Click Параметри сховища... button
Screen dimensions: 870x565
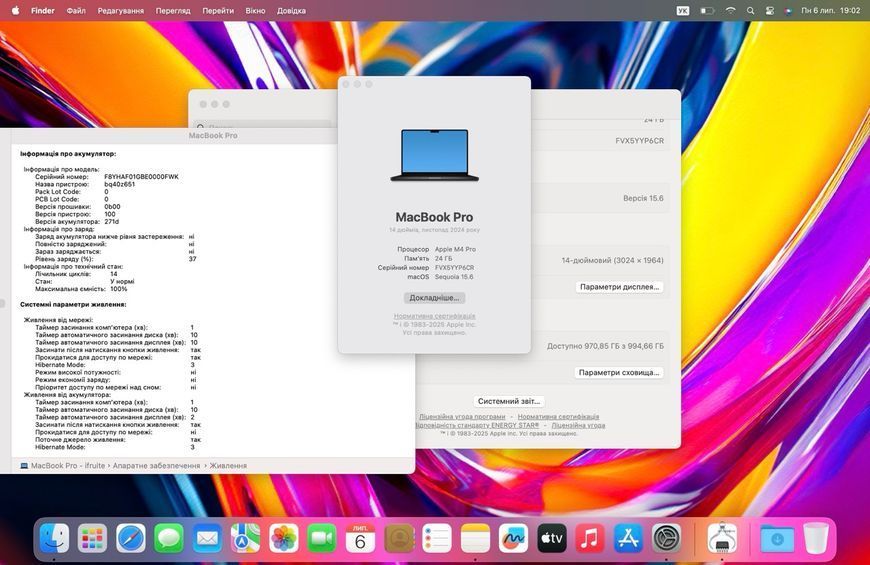[619, 372]
